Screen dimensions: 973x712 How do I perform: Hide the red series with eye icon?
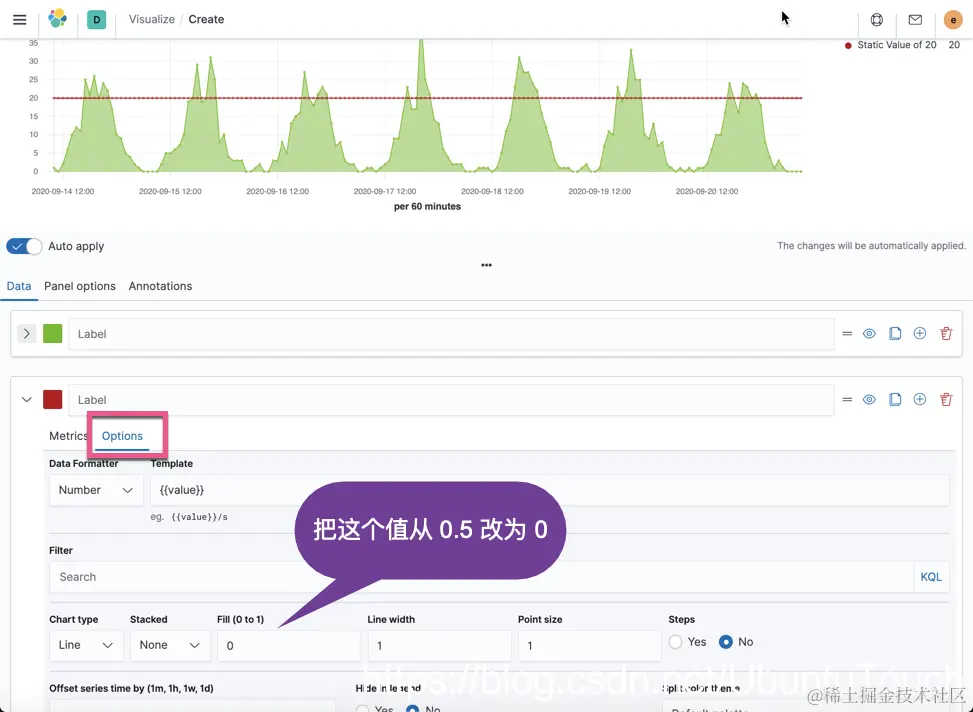pyautogui.click(x=869, y=399)
